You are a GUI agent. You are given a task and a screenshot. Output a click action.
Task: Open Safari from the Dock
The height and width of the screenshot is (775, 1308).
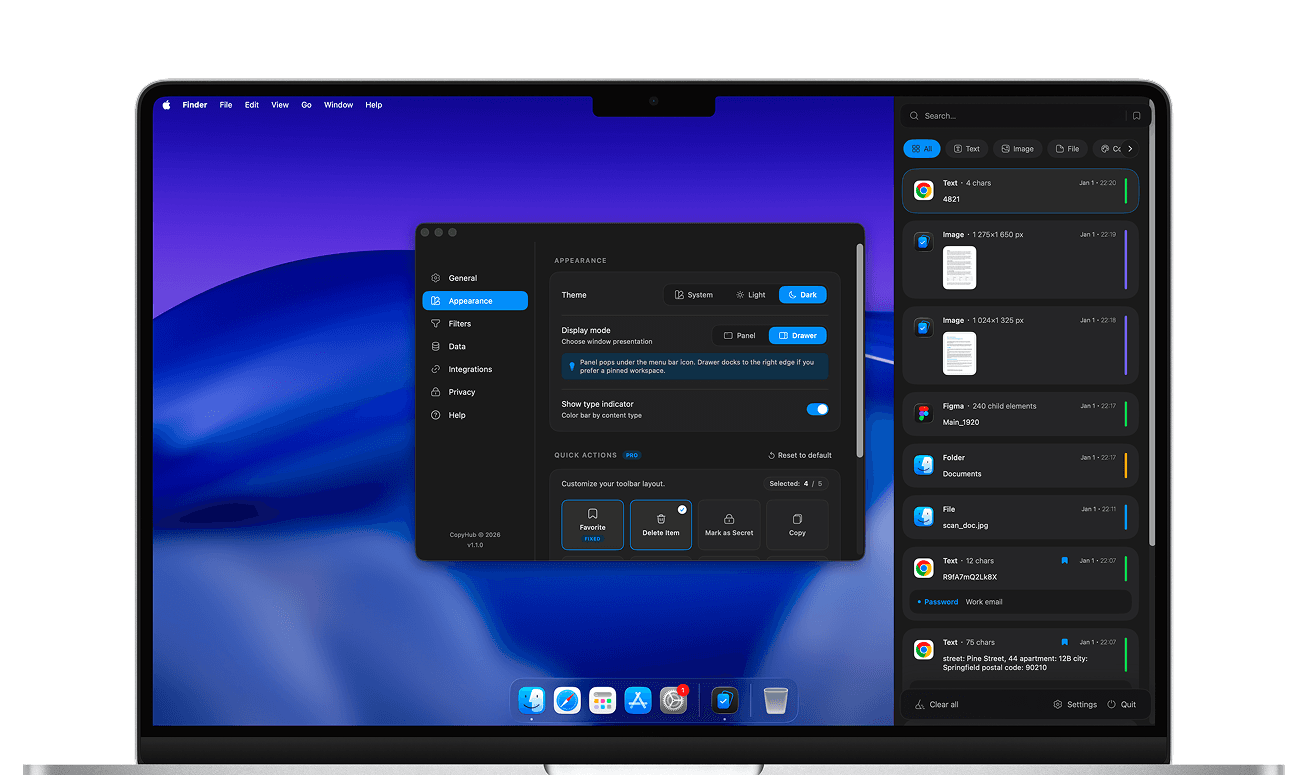click(x=567, y=700)
